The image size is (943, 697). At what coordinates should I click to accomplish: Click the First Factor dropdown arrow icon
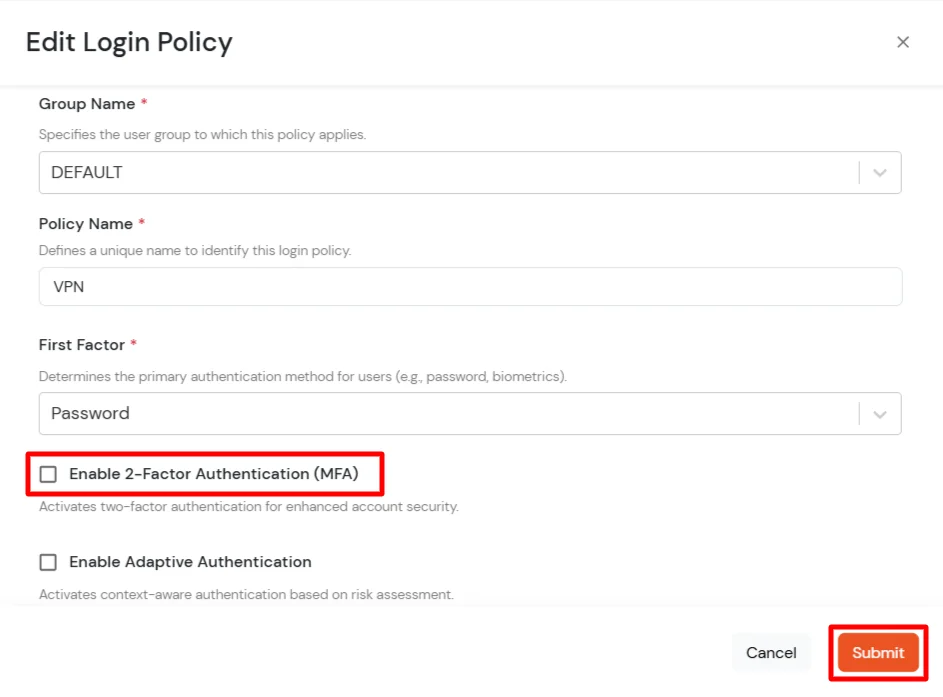pyautogui.click(x=880, y=413)
